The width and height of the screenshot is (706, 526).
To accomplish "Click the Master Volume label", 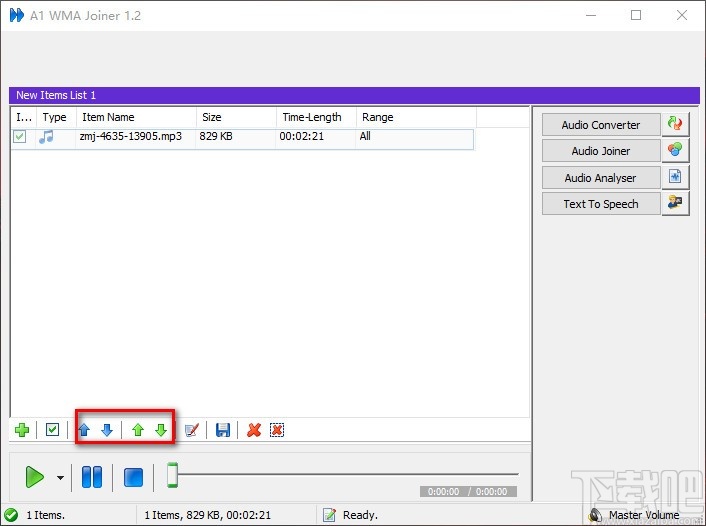I will point(644,515).
